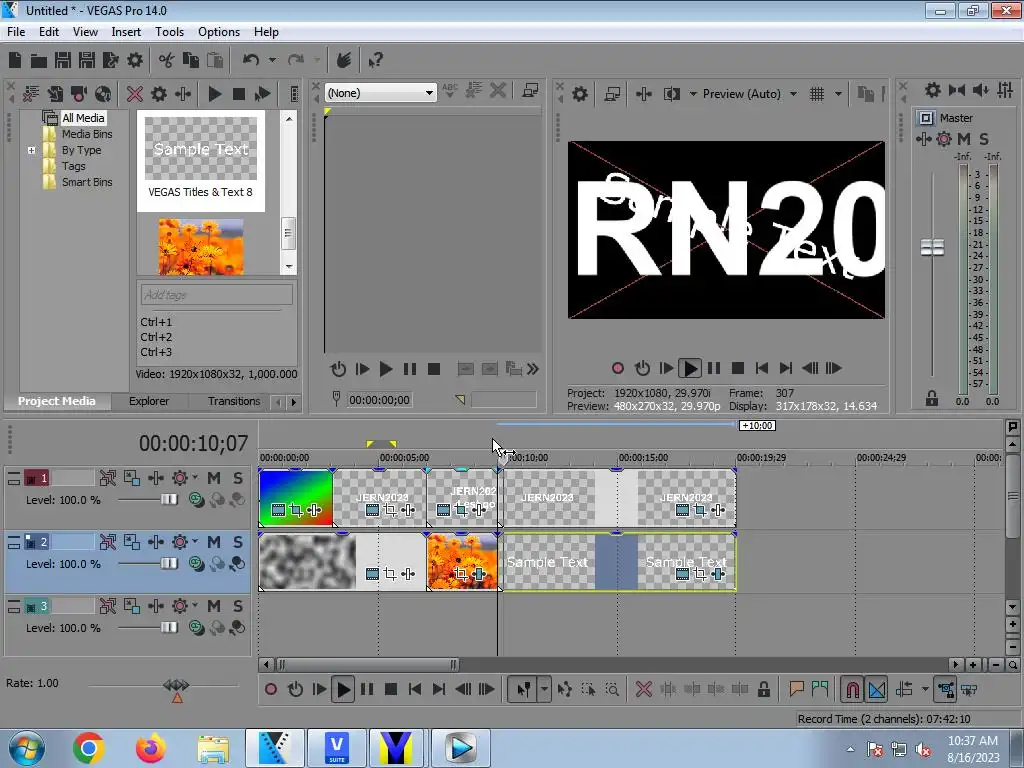Click the transport Record button below timeline
Viewport: 1024px width, 768px height.
pos(270,689)
